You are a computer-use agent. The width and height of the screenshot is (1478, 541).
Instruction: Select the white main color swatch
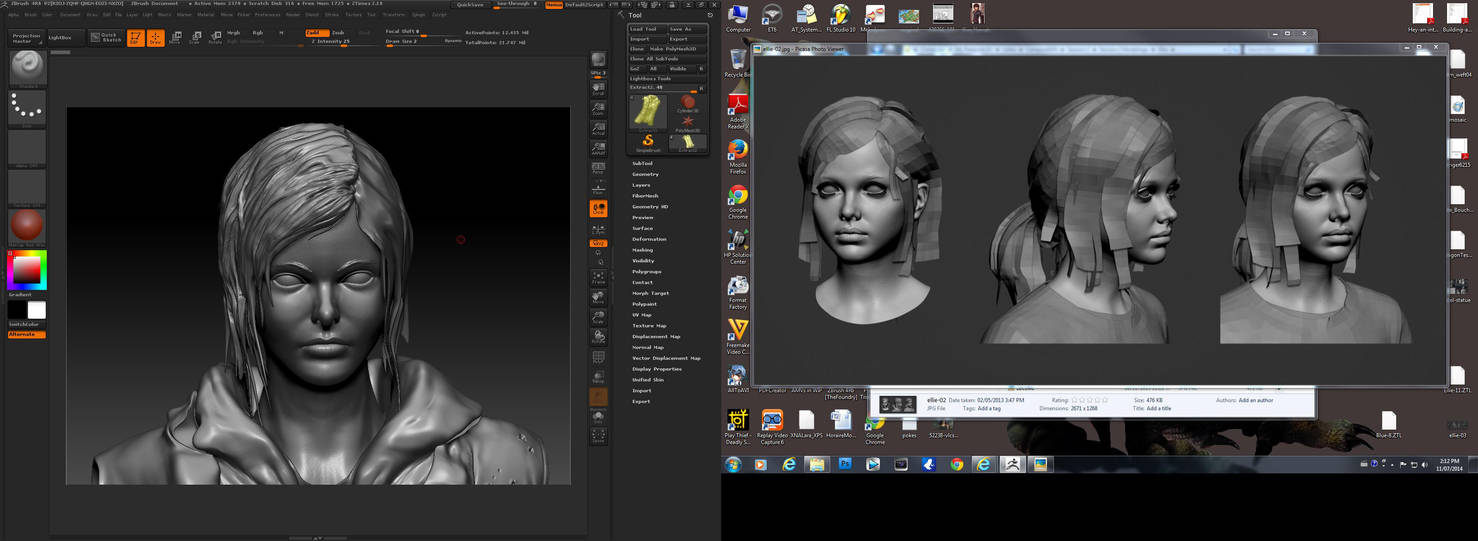(x=36, y=310)
